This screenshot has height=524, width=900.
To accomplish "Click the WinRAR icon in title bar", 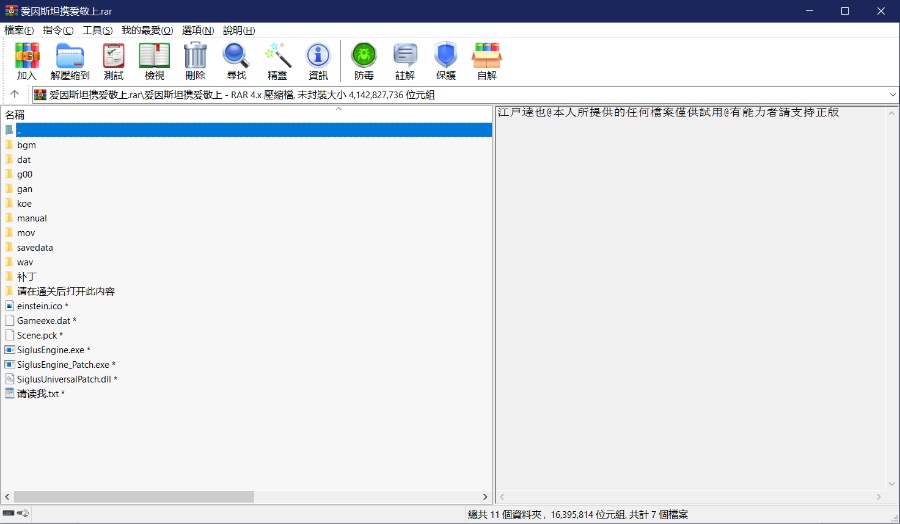I will pos(11,11).
